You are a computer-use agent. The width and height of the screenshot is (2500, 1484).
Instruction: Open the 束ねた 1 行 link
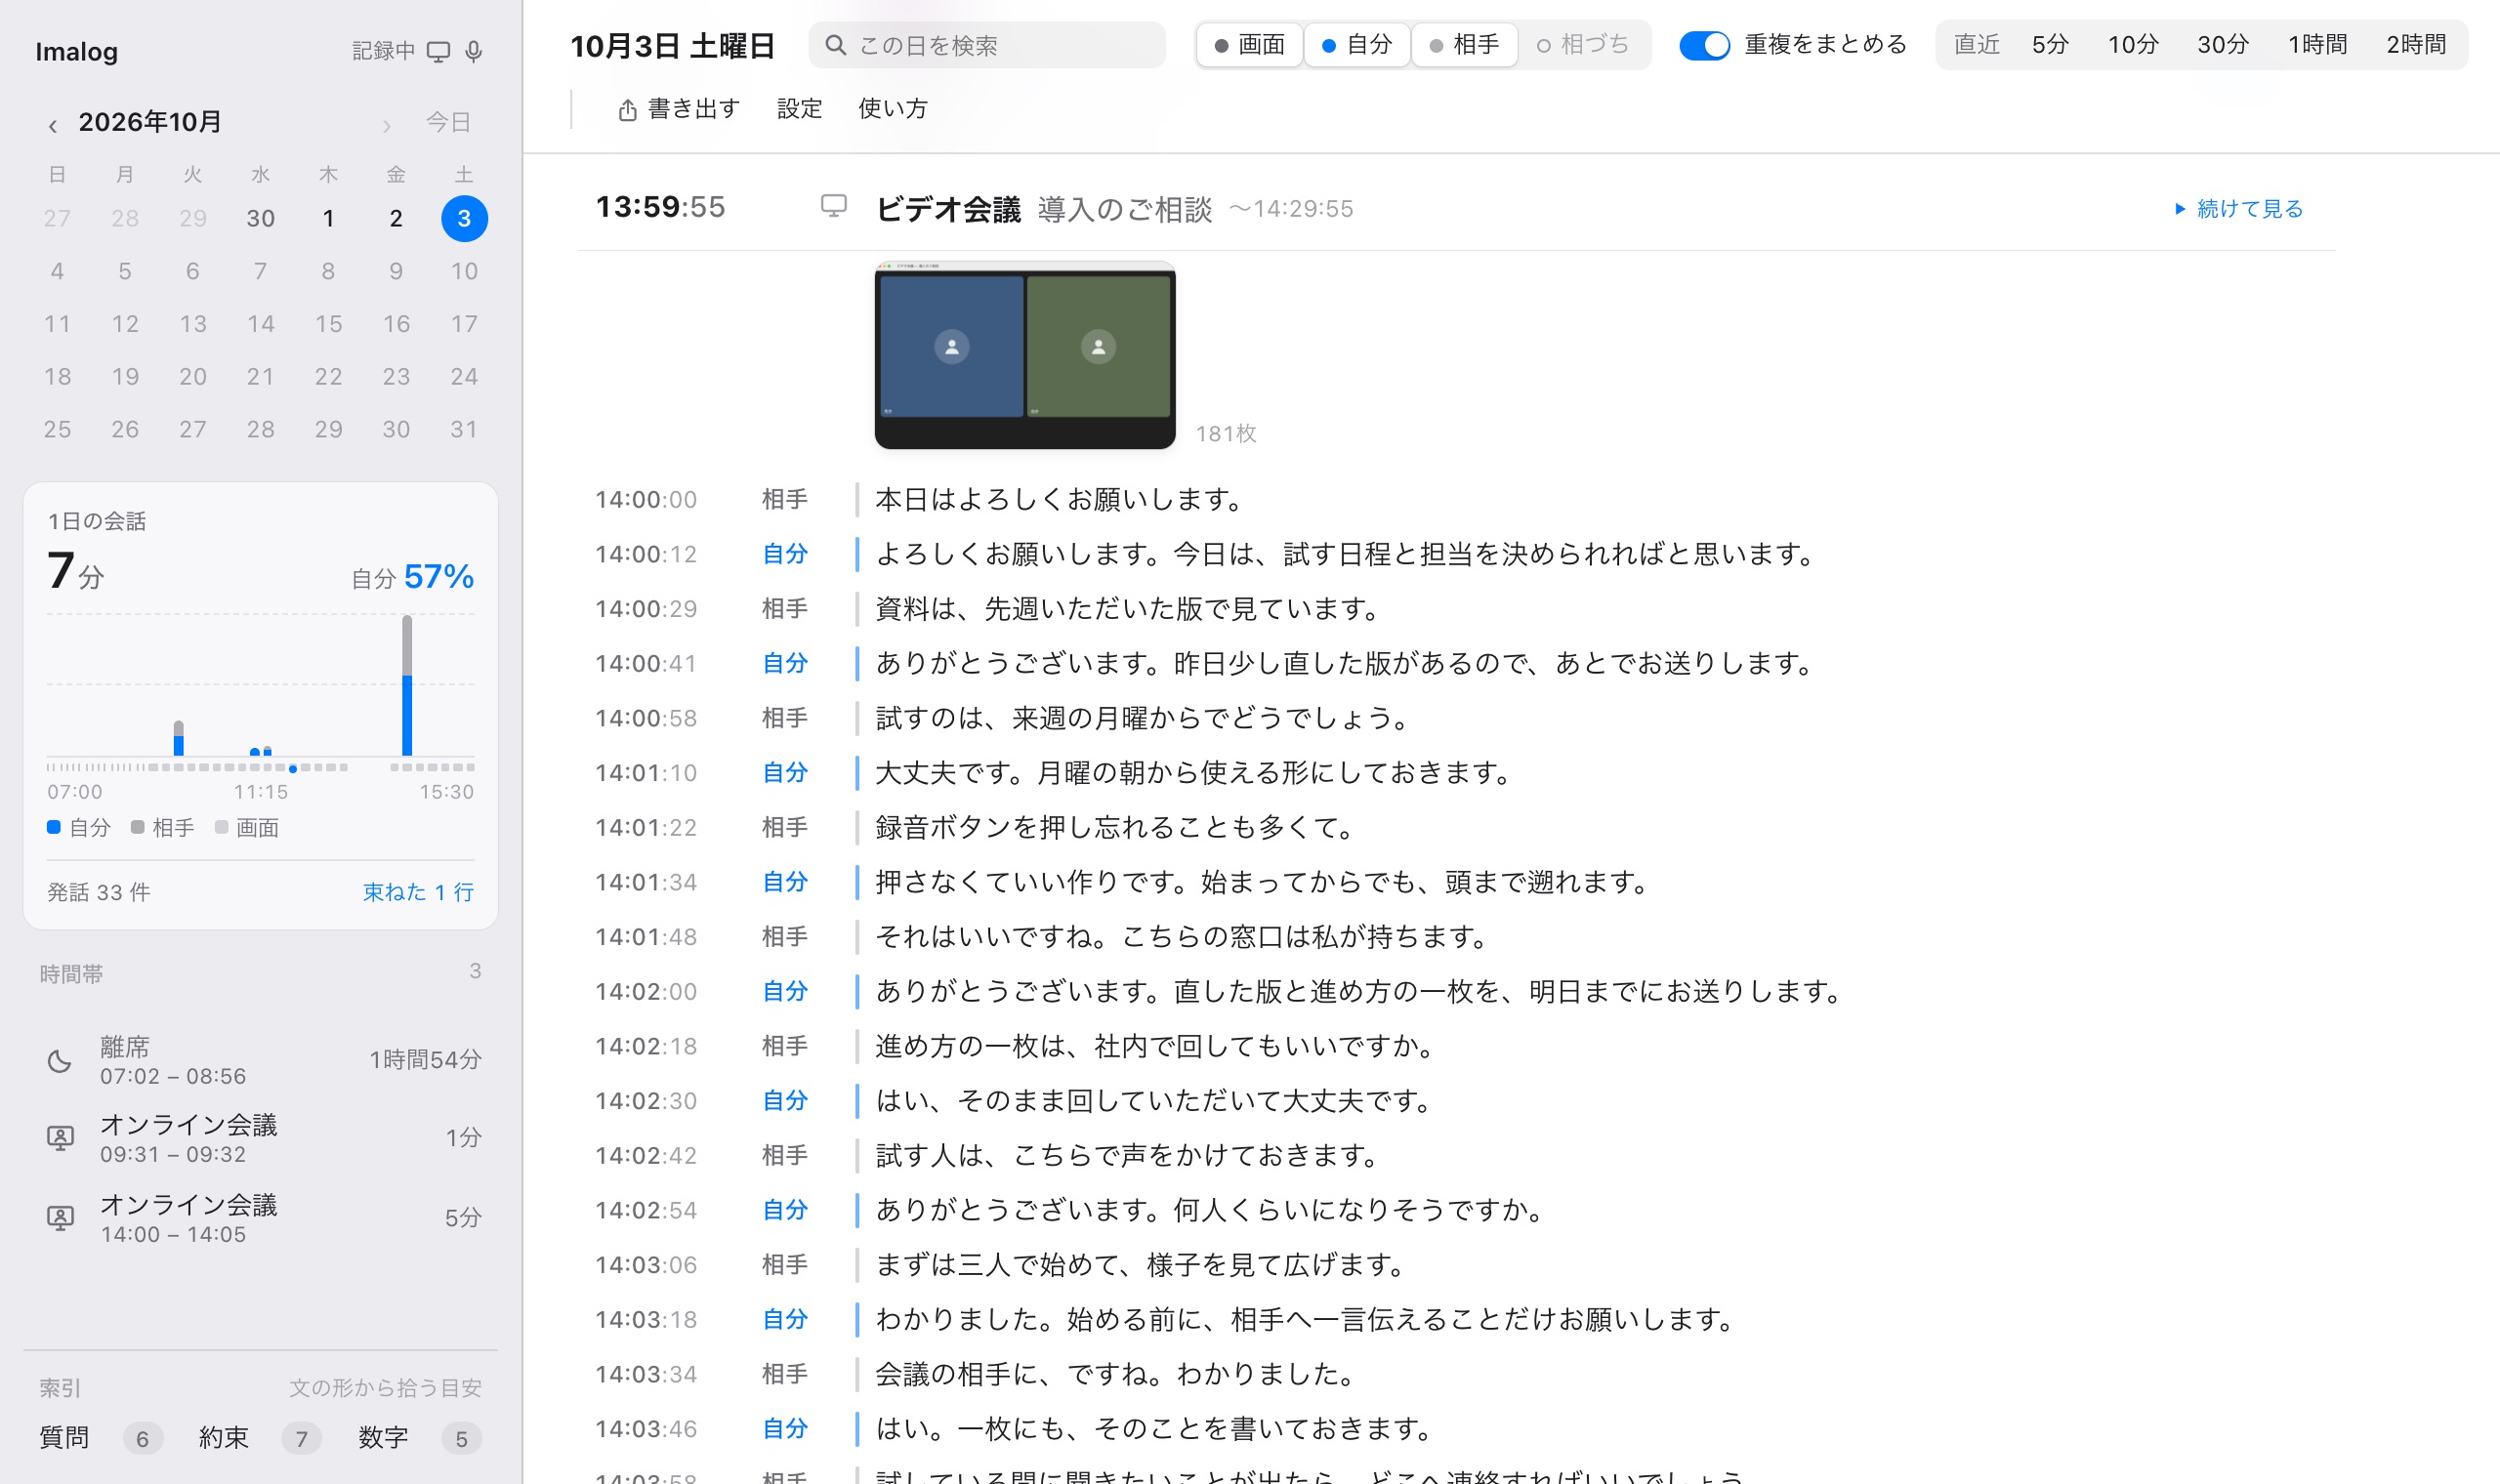pyautogui.click(x=418, y=892)
